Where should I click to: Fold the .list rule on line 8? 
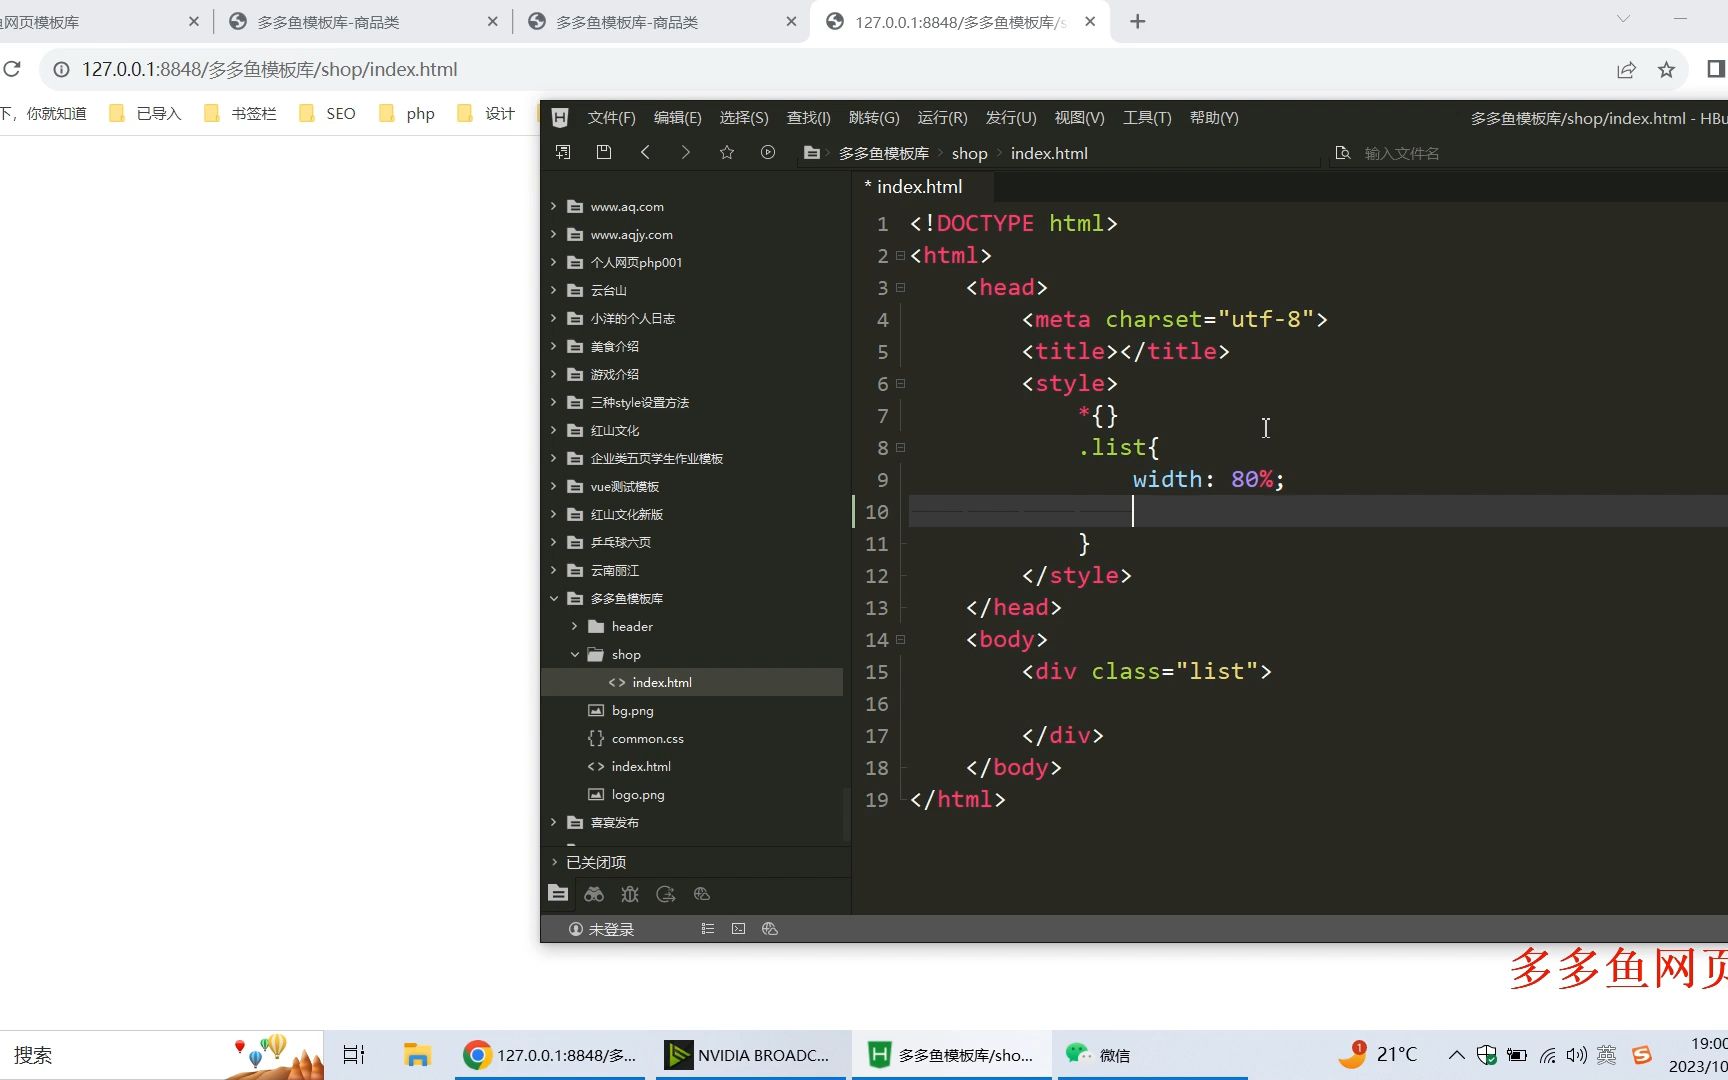[900, 448]
